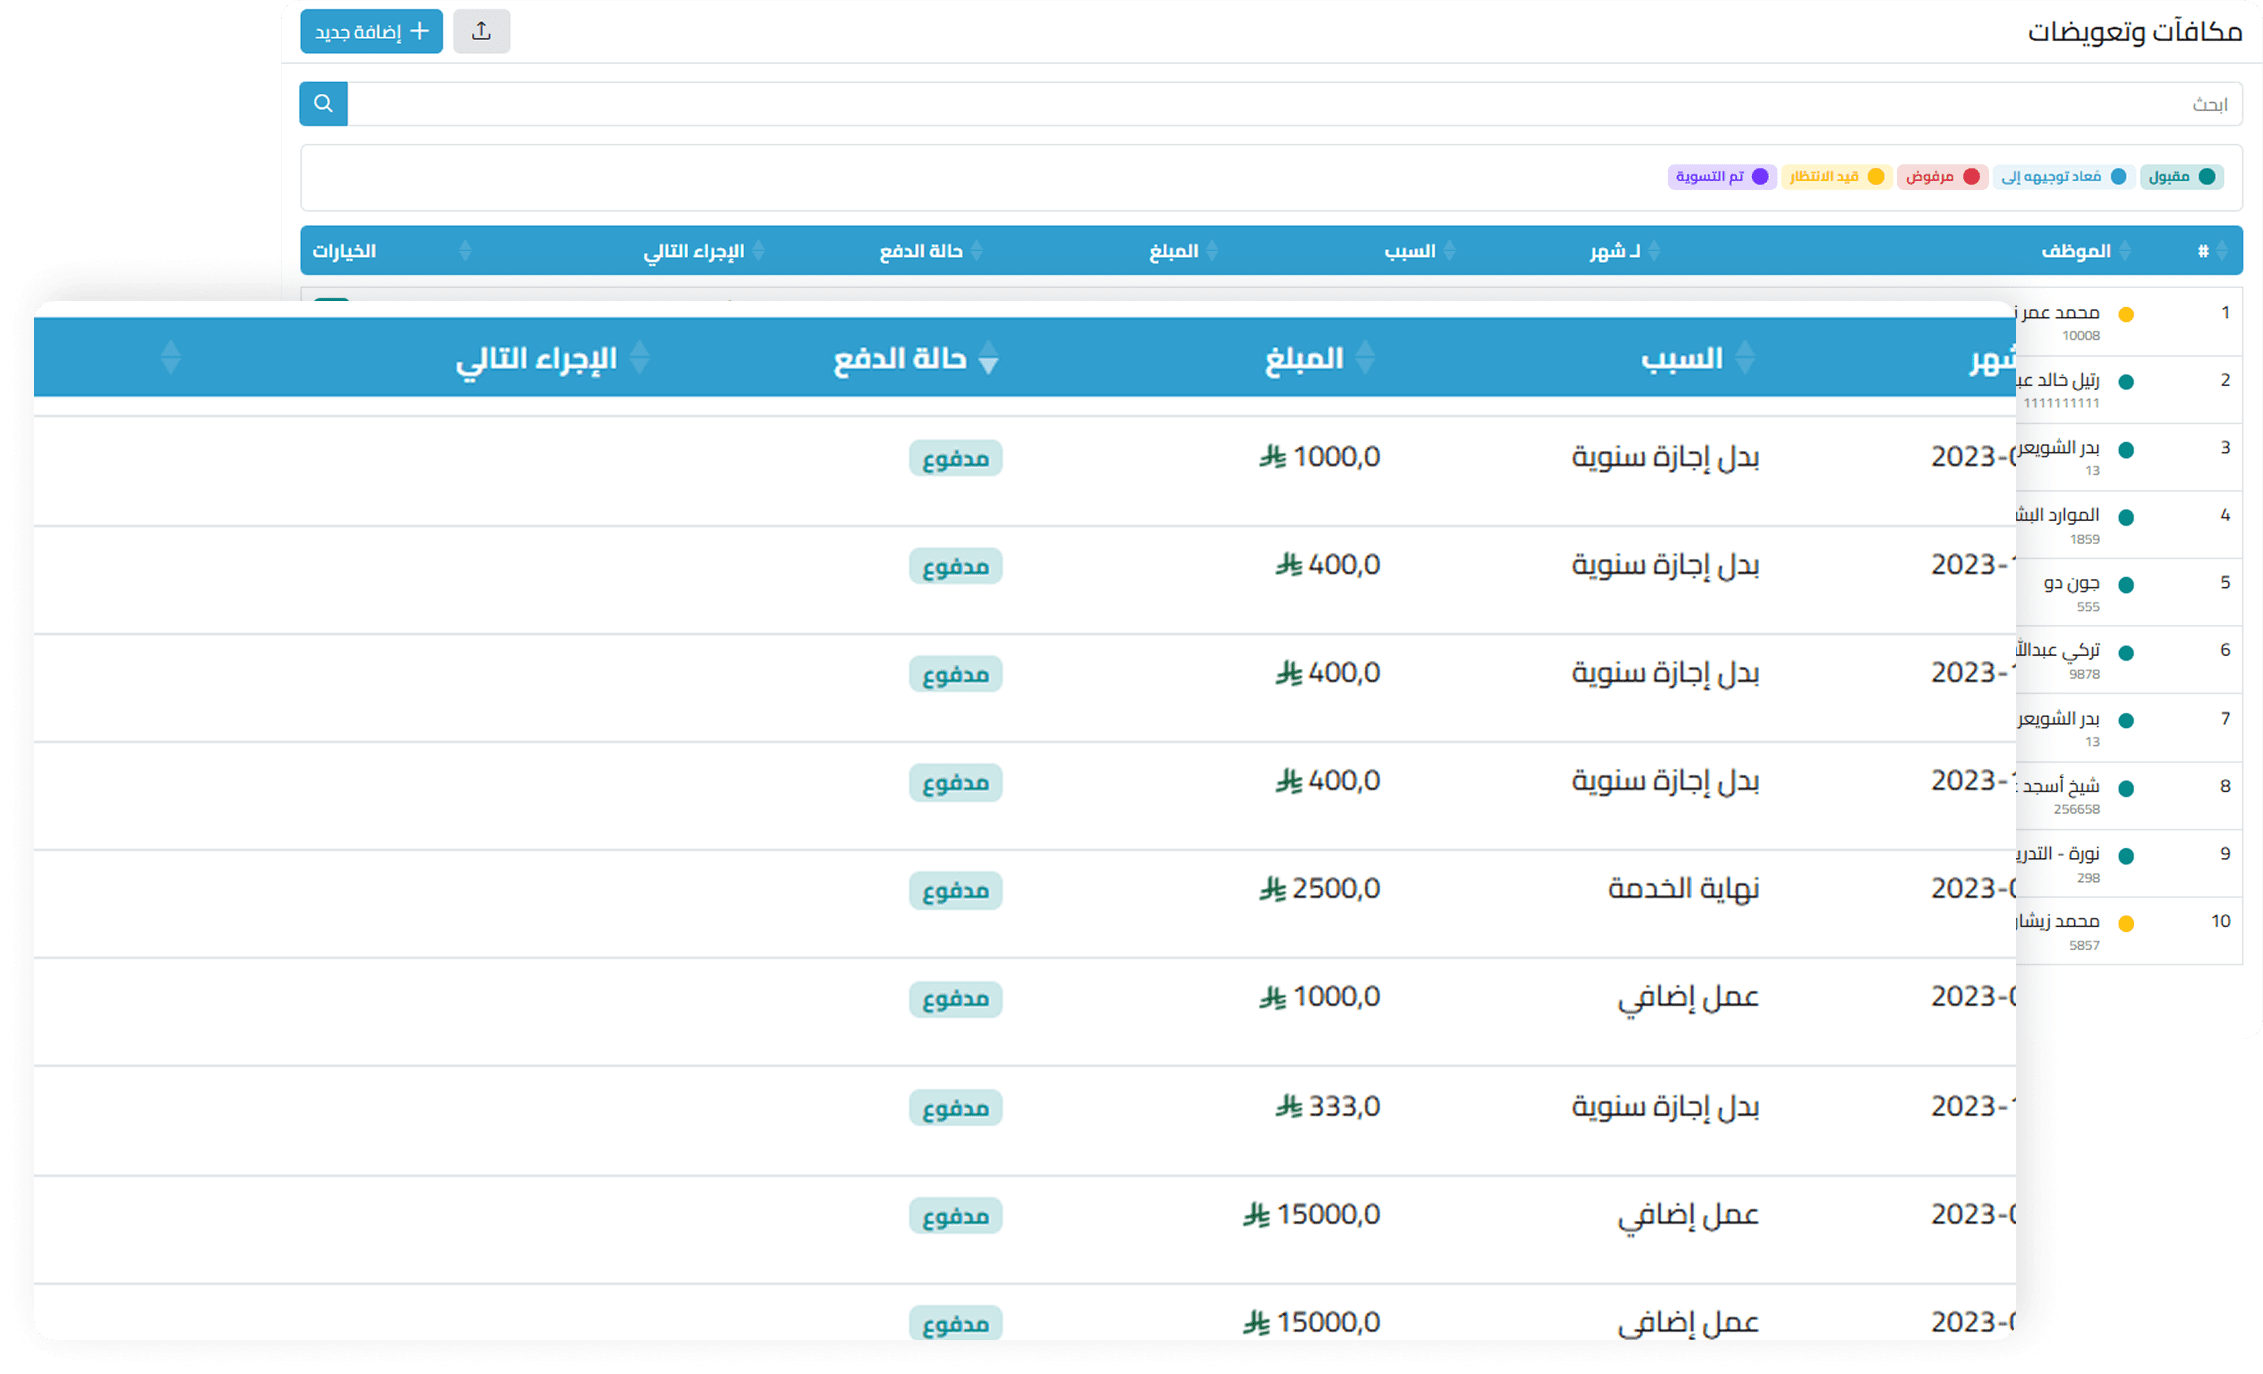Click مدفوع badge in 2500,0 row
Screen dimensions: 2263x1374
point(955,890)
